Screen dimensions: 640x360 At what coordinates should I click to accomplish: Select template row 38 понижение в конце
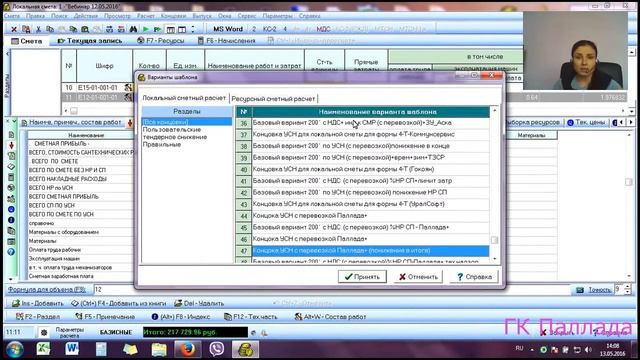click(362, 146)
